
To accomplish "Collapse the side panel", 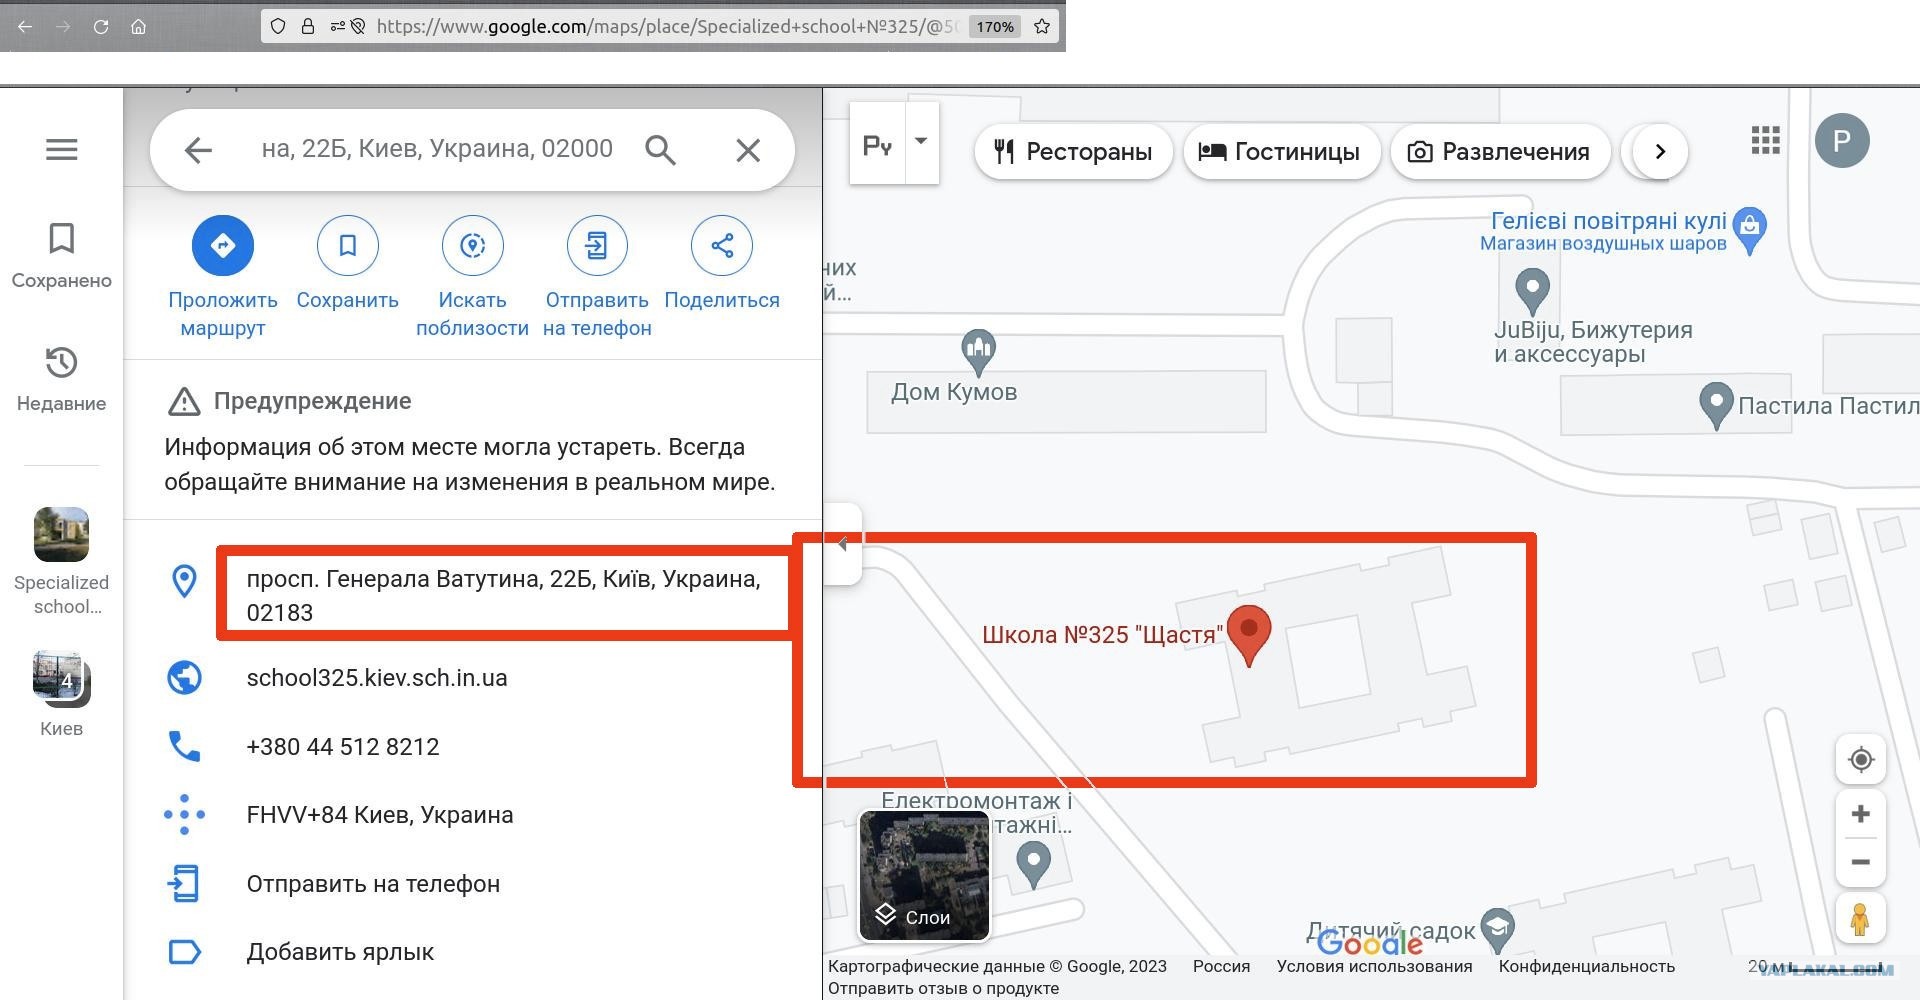I will (843, 544).
